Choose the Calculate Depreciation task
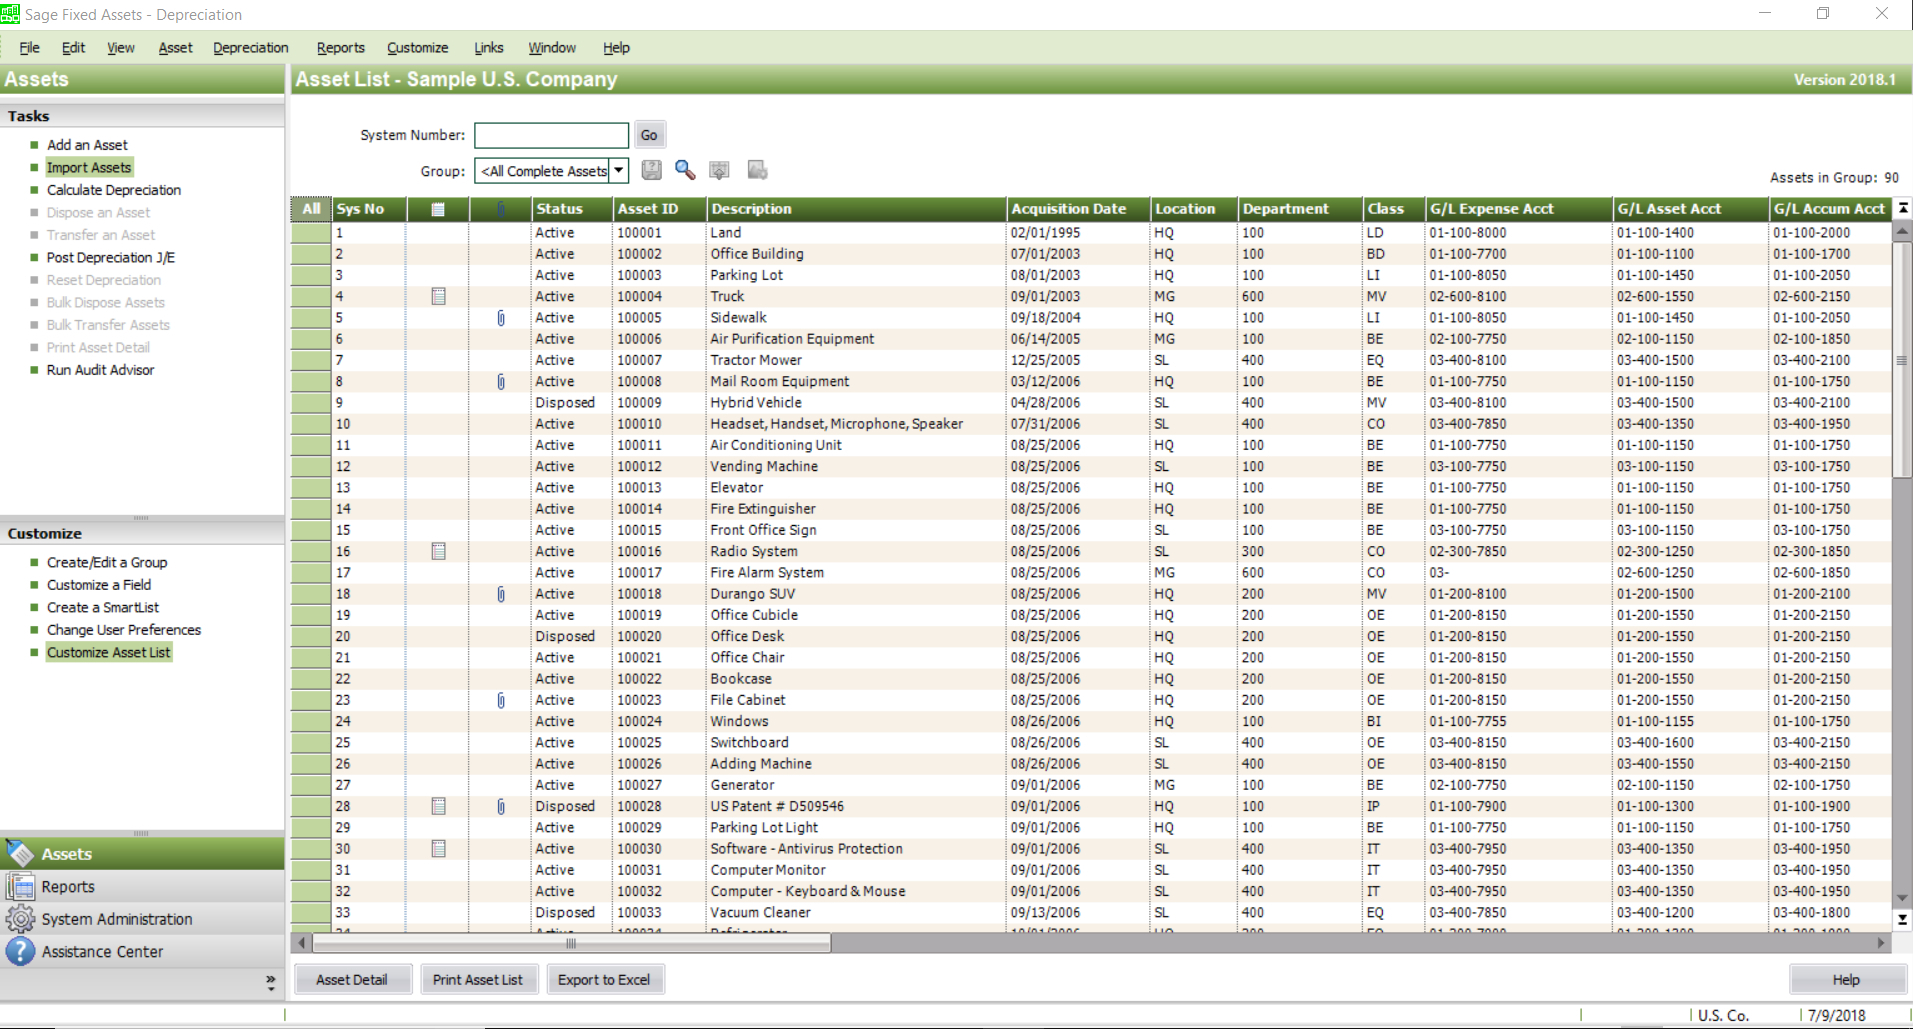This screenshot has width=1913, height=1029. (114, 190)
